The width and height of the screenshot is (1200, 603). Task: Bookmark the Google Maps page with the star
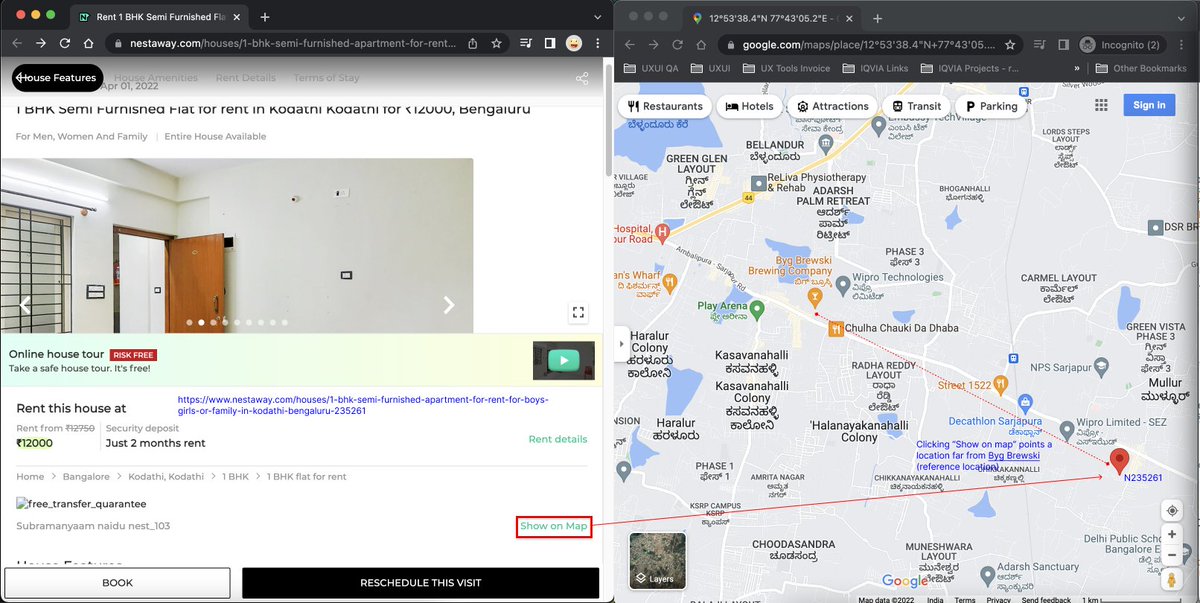(x=1009, y=45)
